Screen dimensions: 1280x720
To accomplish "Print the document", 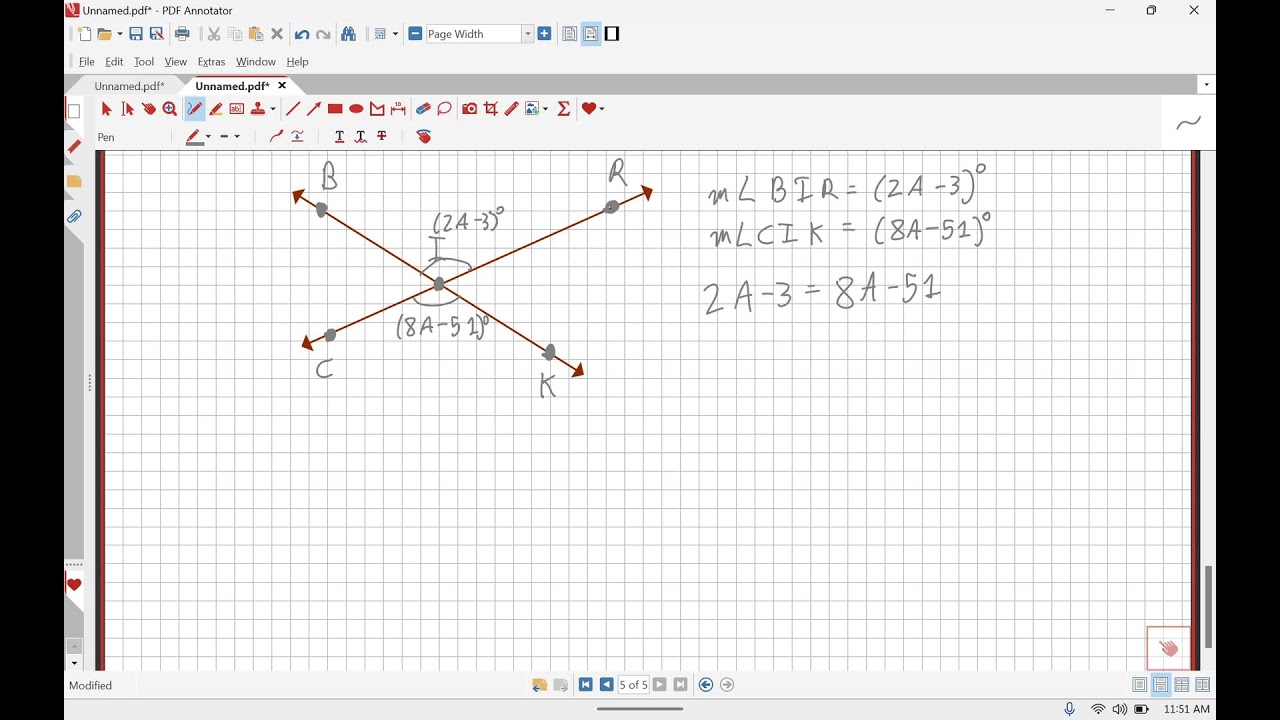I will [182, 34].
